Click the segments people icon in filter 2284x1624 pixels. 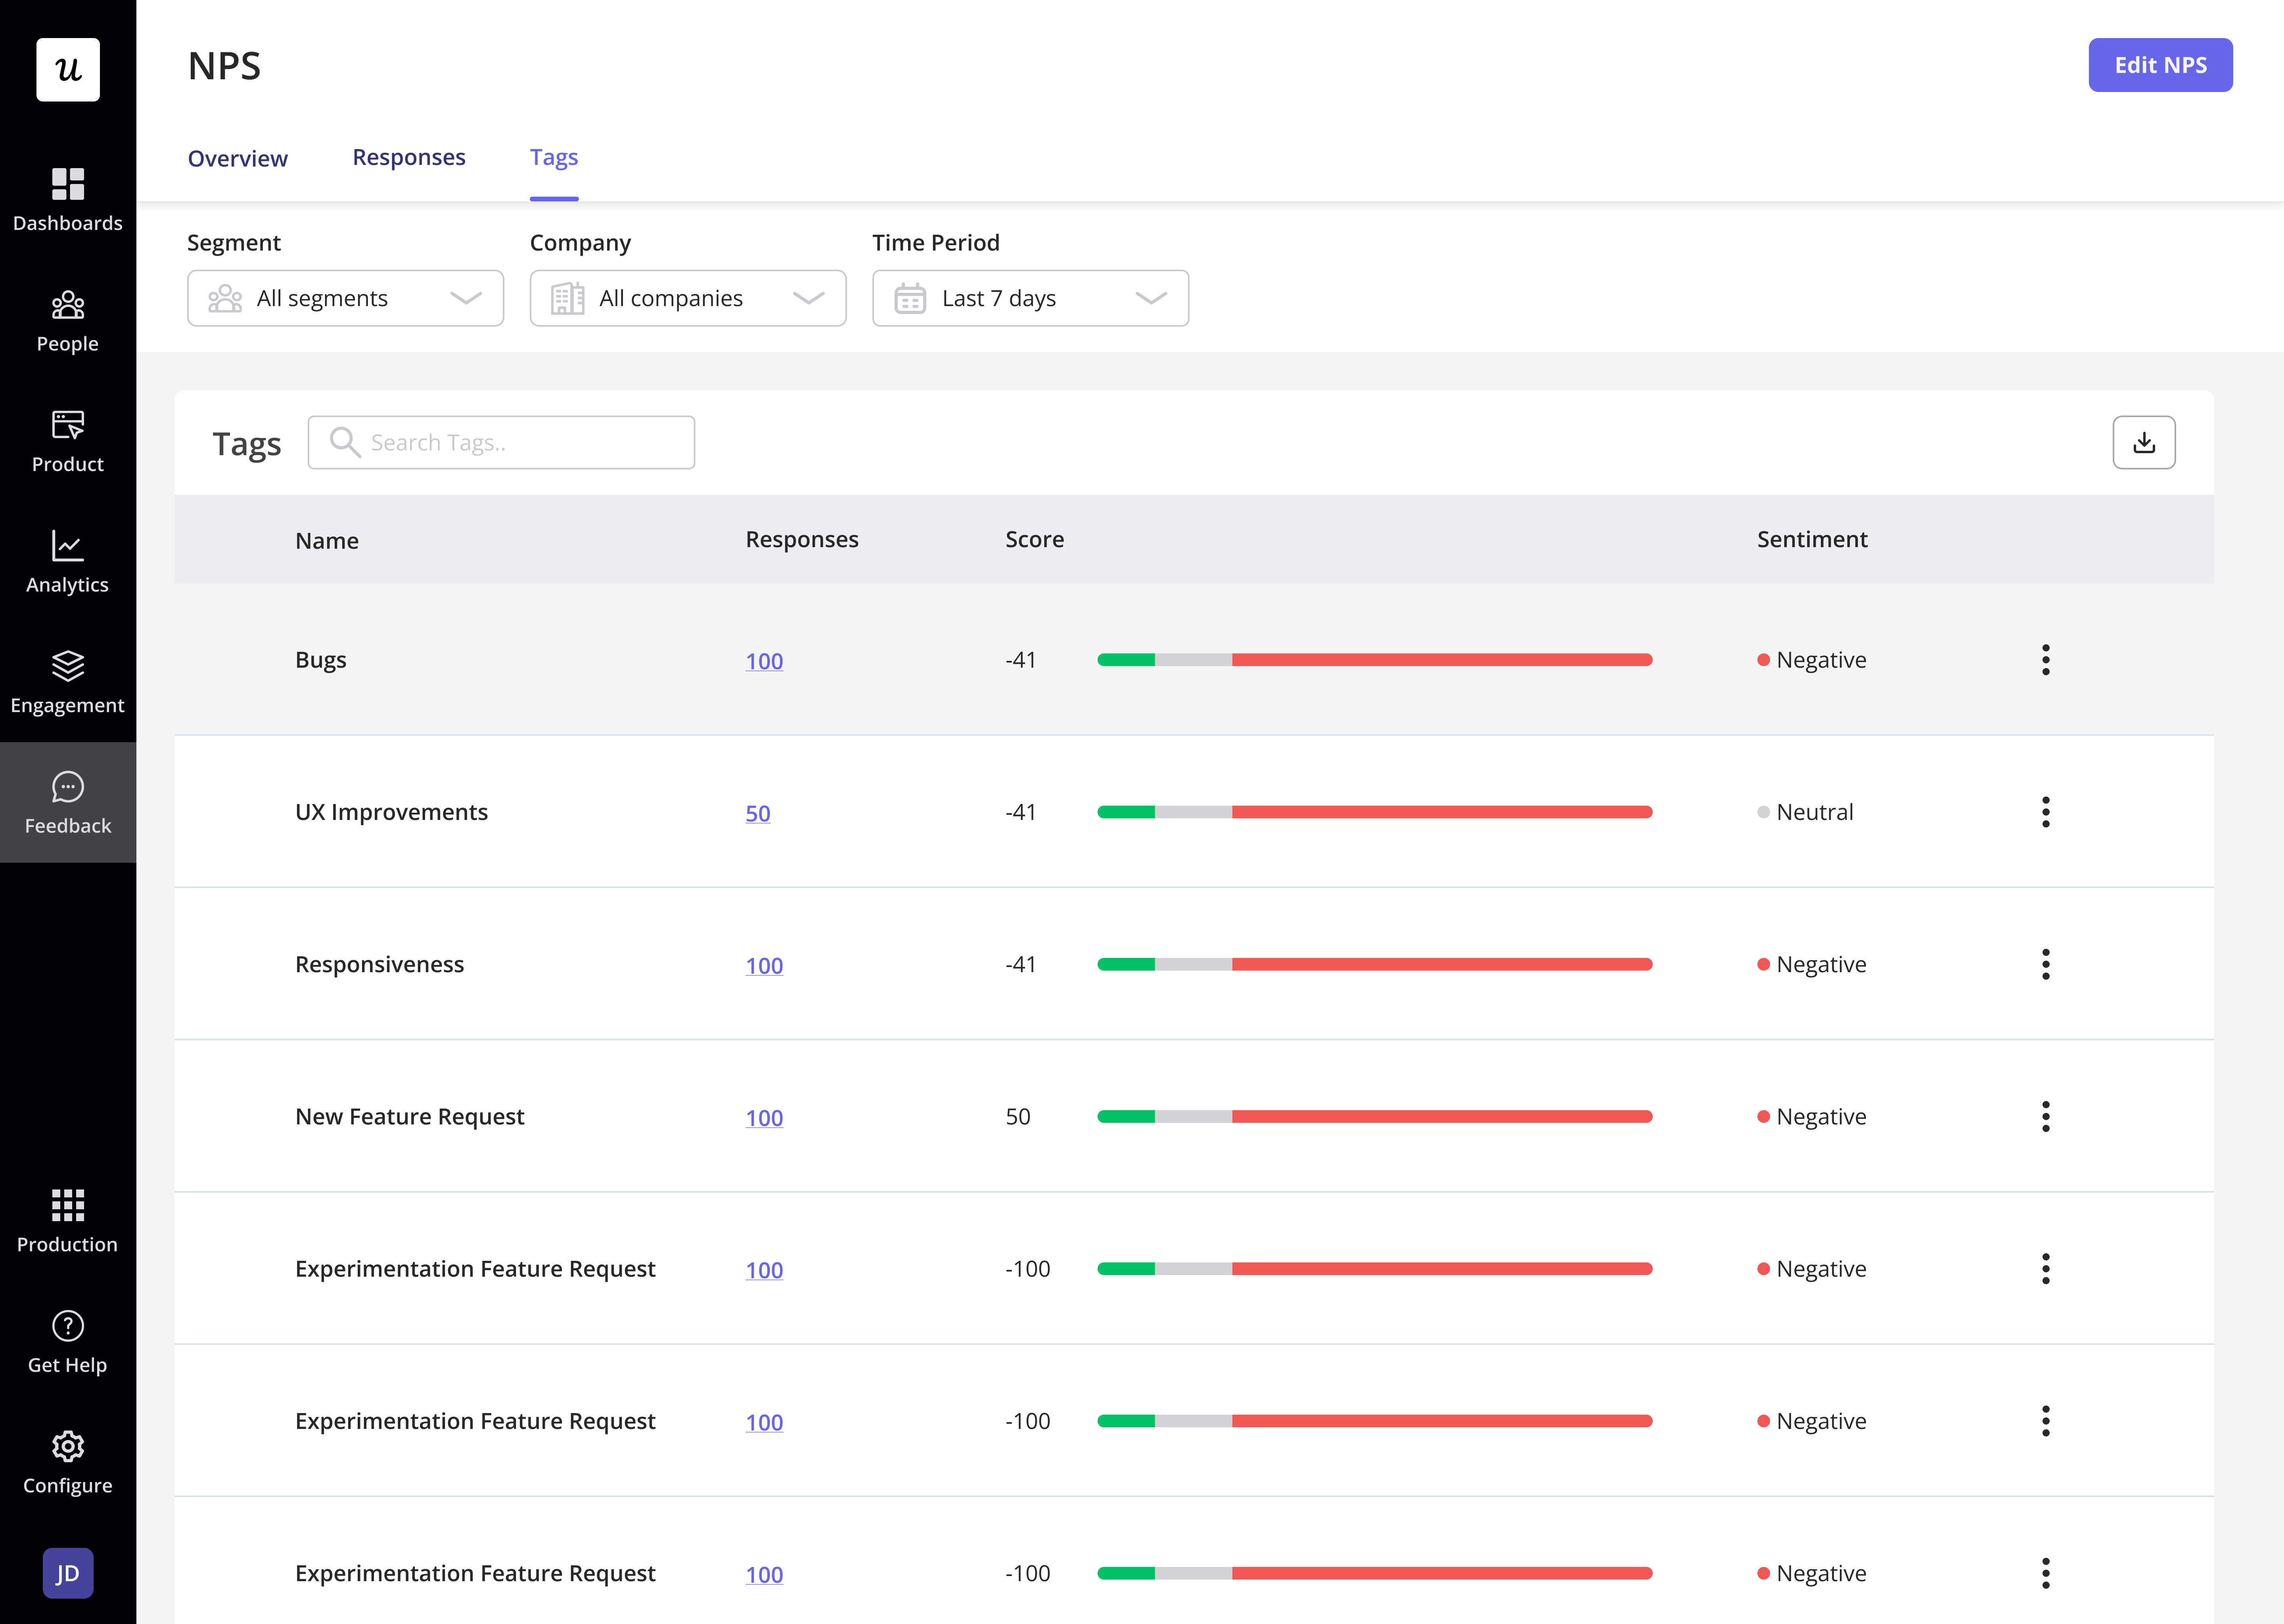[225, 298]
